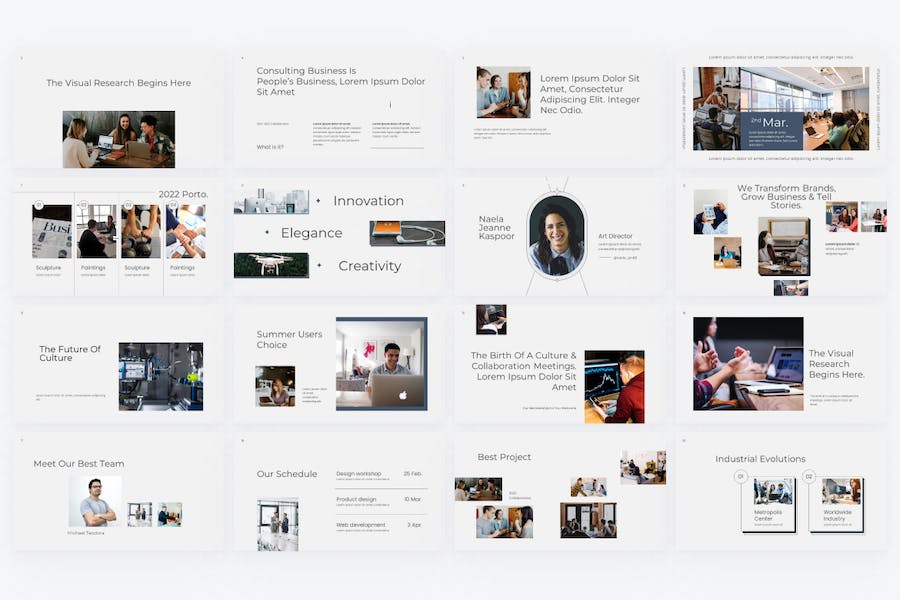Click the star bullet before Creativity
This screenshot has width=900, height=600.
(x=318, y=266)
